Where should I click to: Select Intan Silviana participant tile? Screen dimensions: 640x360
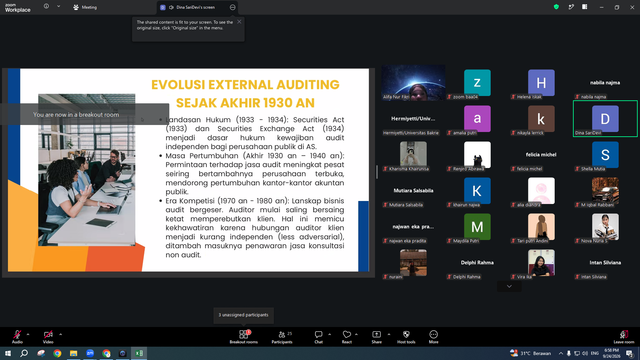(605, 262)
